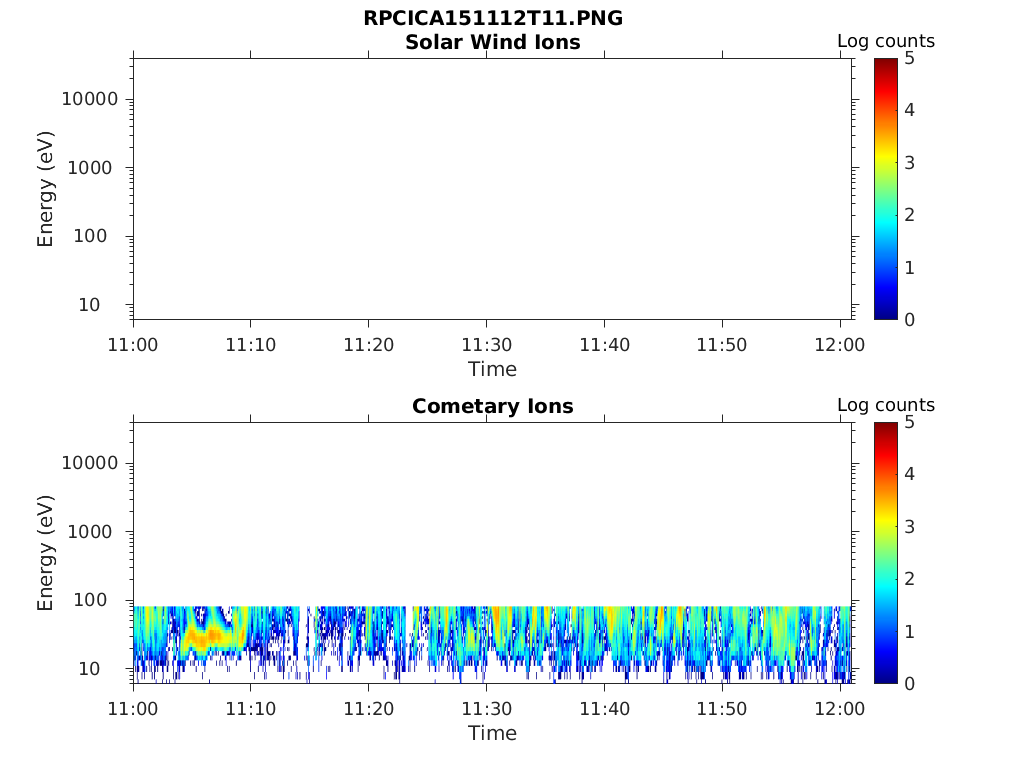The image size is (1024, 768).
Task: Click the top color bar's 5 label
Action: tap(909, 59)
